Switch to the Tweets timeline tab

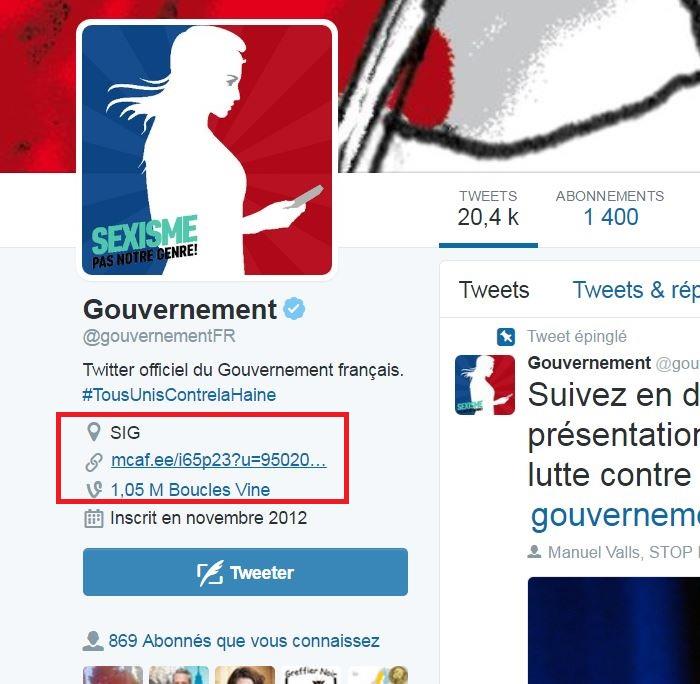[x=494, y=290]
